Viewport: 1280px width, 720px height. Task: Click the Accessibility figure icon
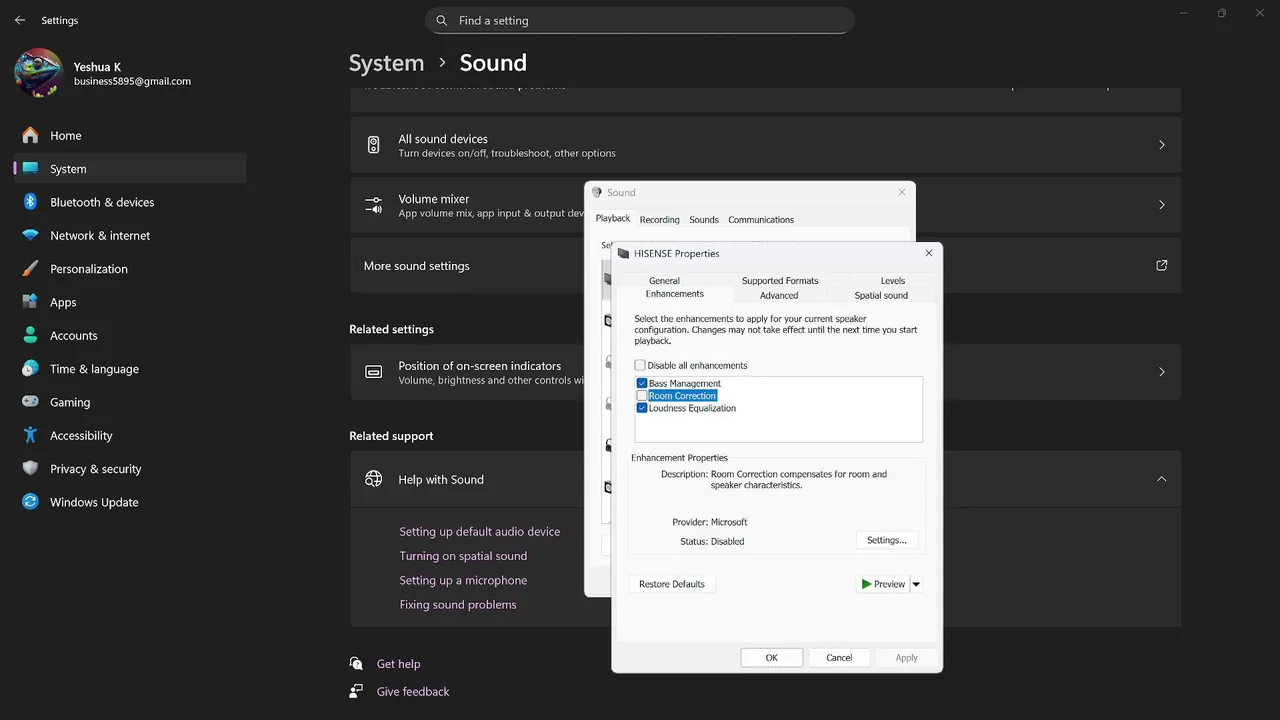30,436
